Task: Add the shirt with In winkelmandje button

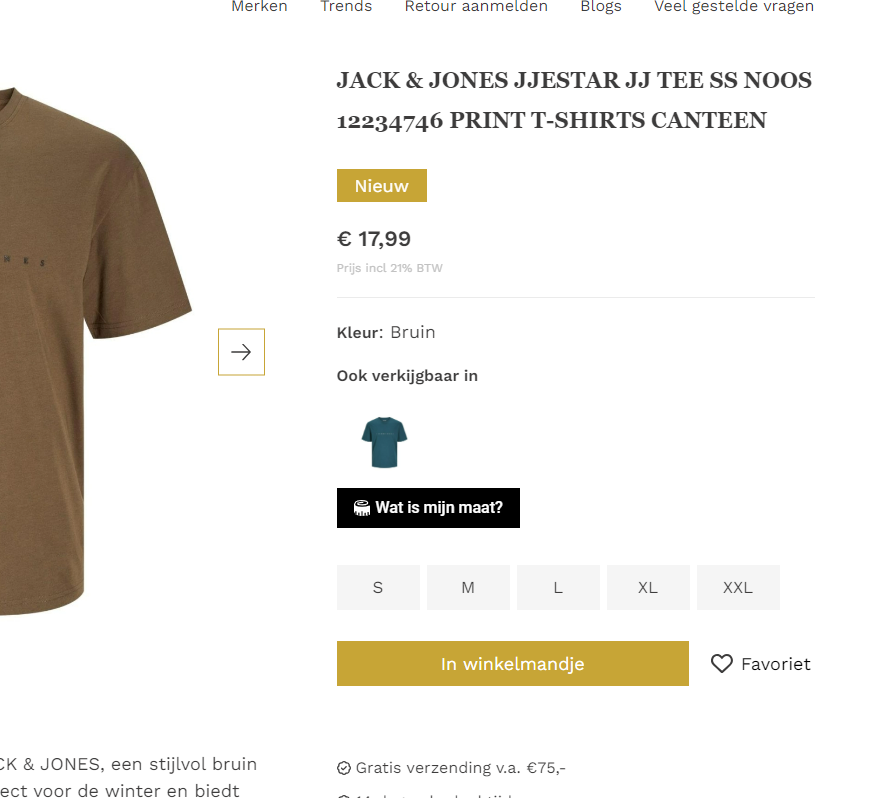Action: (x=512, y=664)
